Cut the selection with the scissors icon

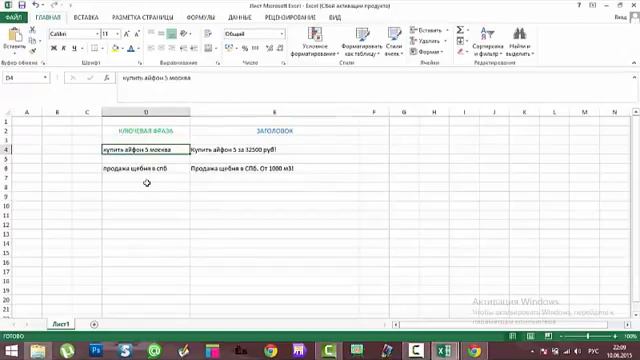pyautogui.click(x=32, y=30)
